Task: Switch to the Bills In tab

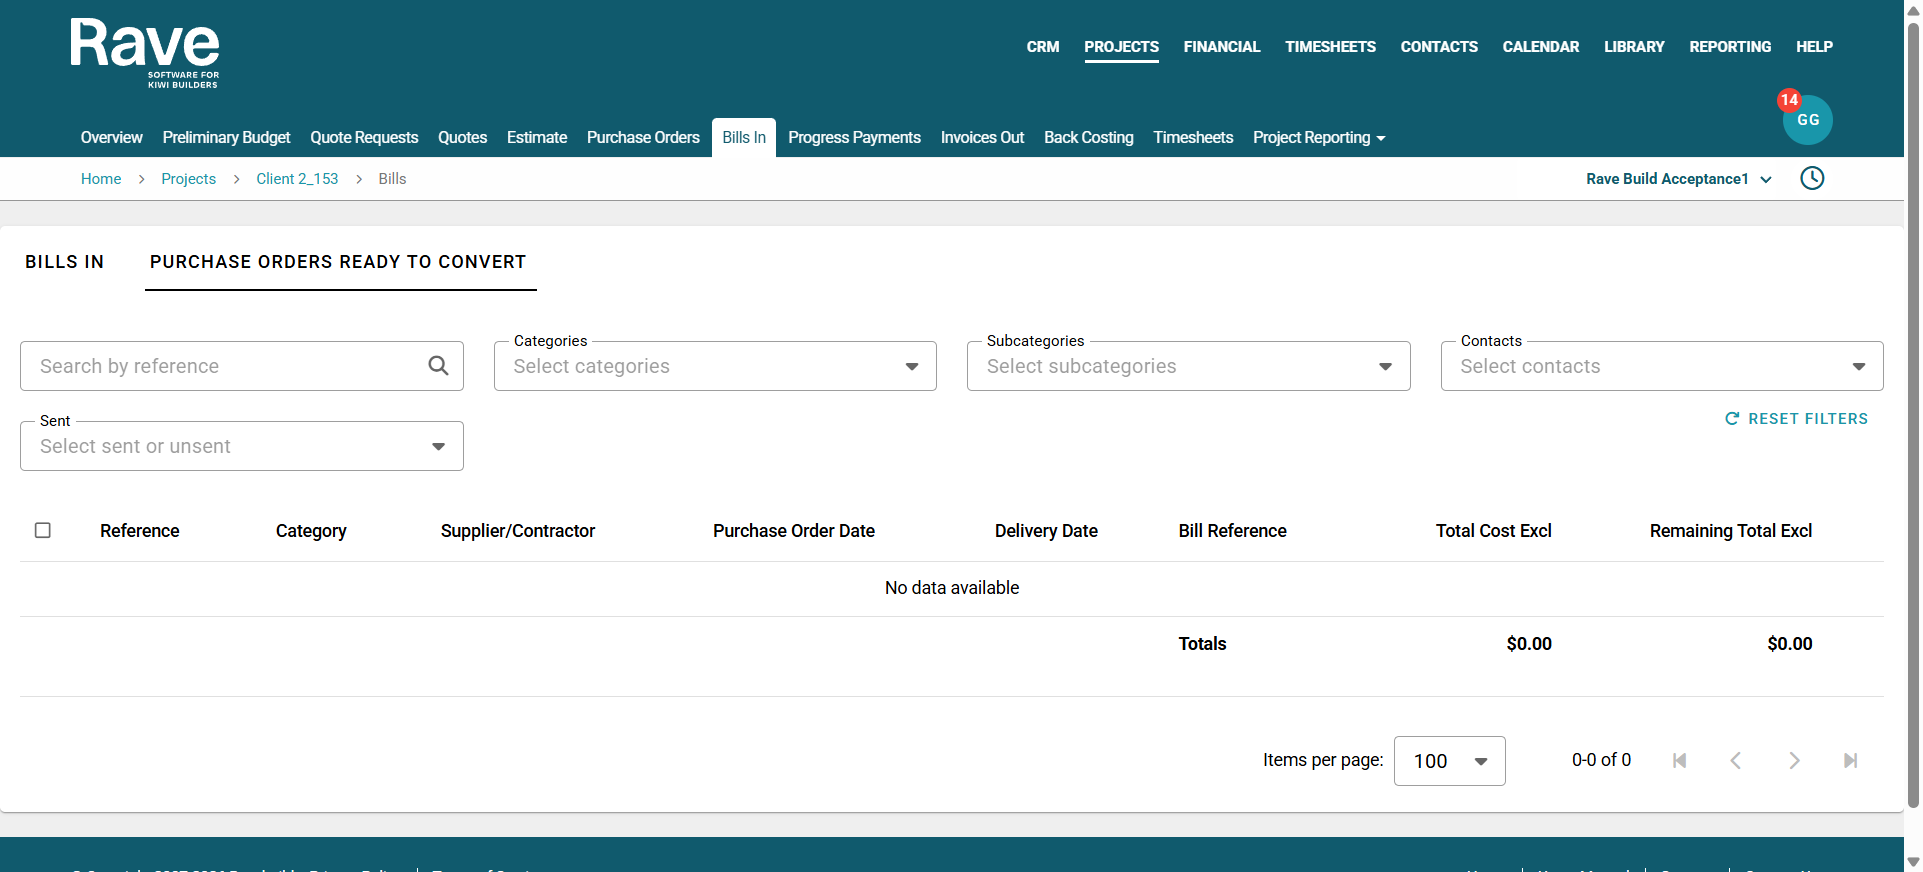Action: point(65,262)
